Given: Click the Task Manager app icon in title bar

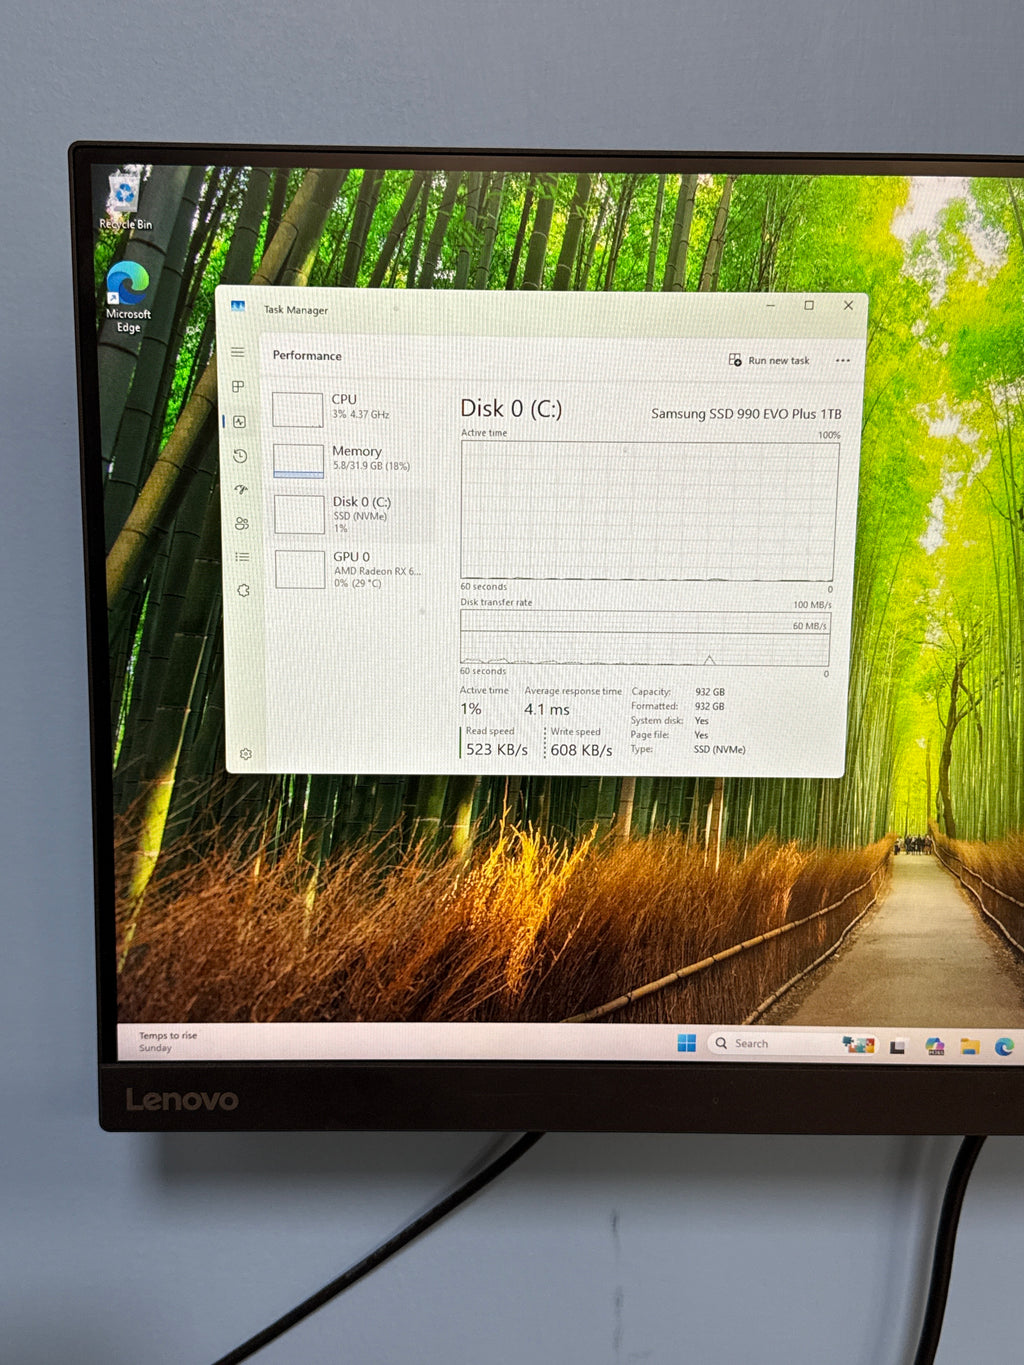Looking at the screenshot, I should tap(238, 307).
